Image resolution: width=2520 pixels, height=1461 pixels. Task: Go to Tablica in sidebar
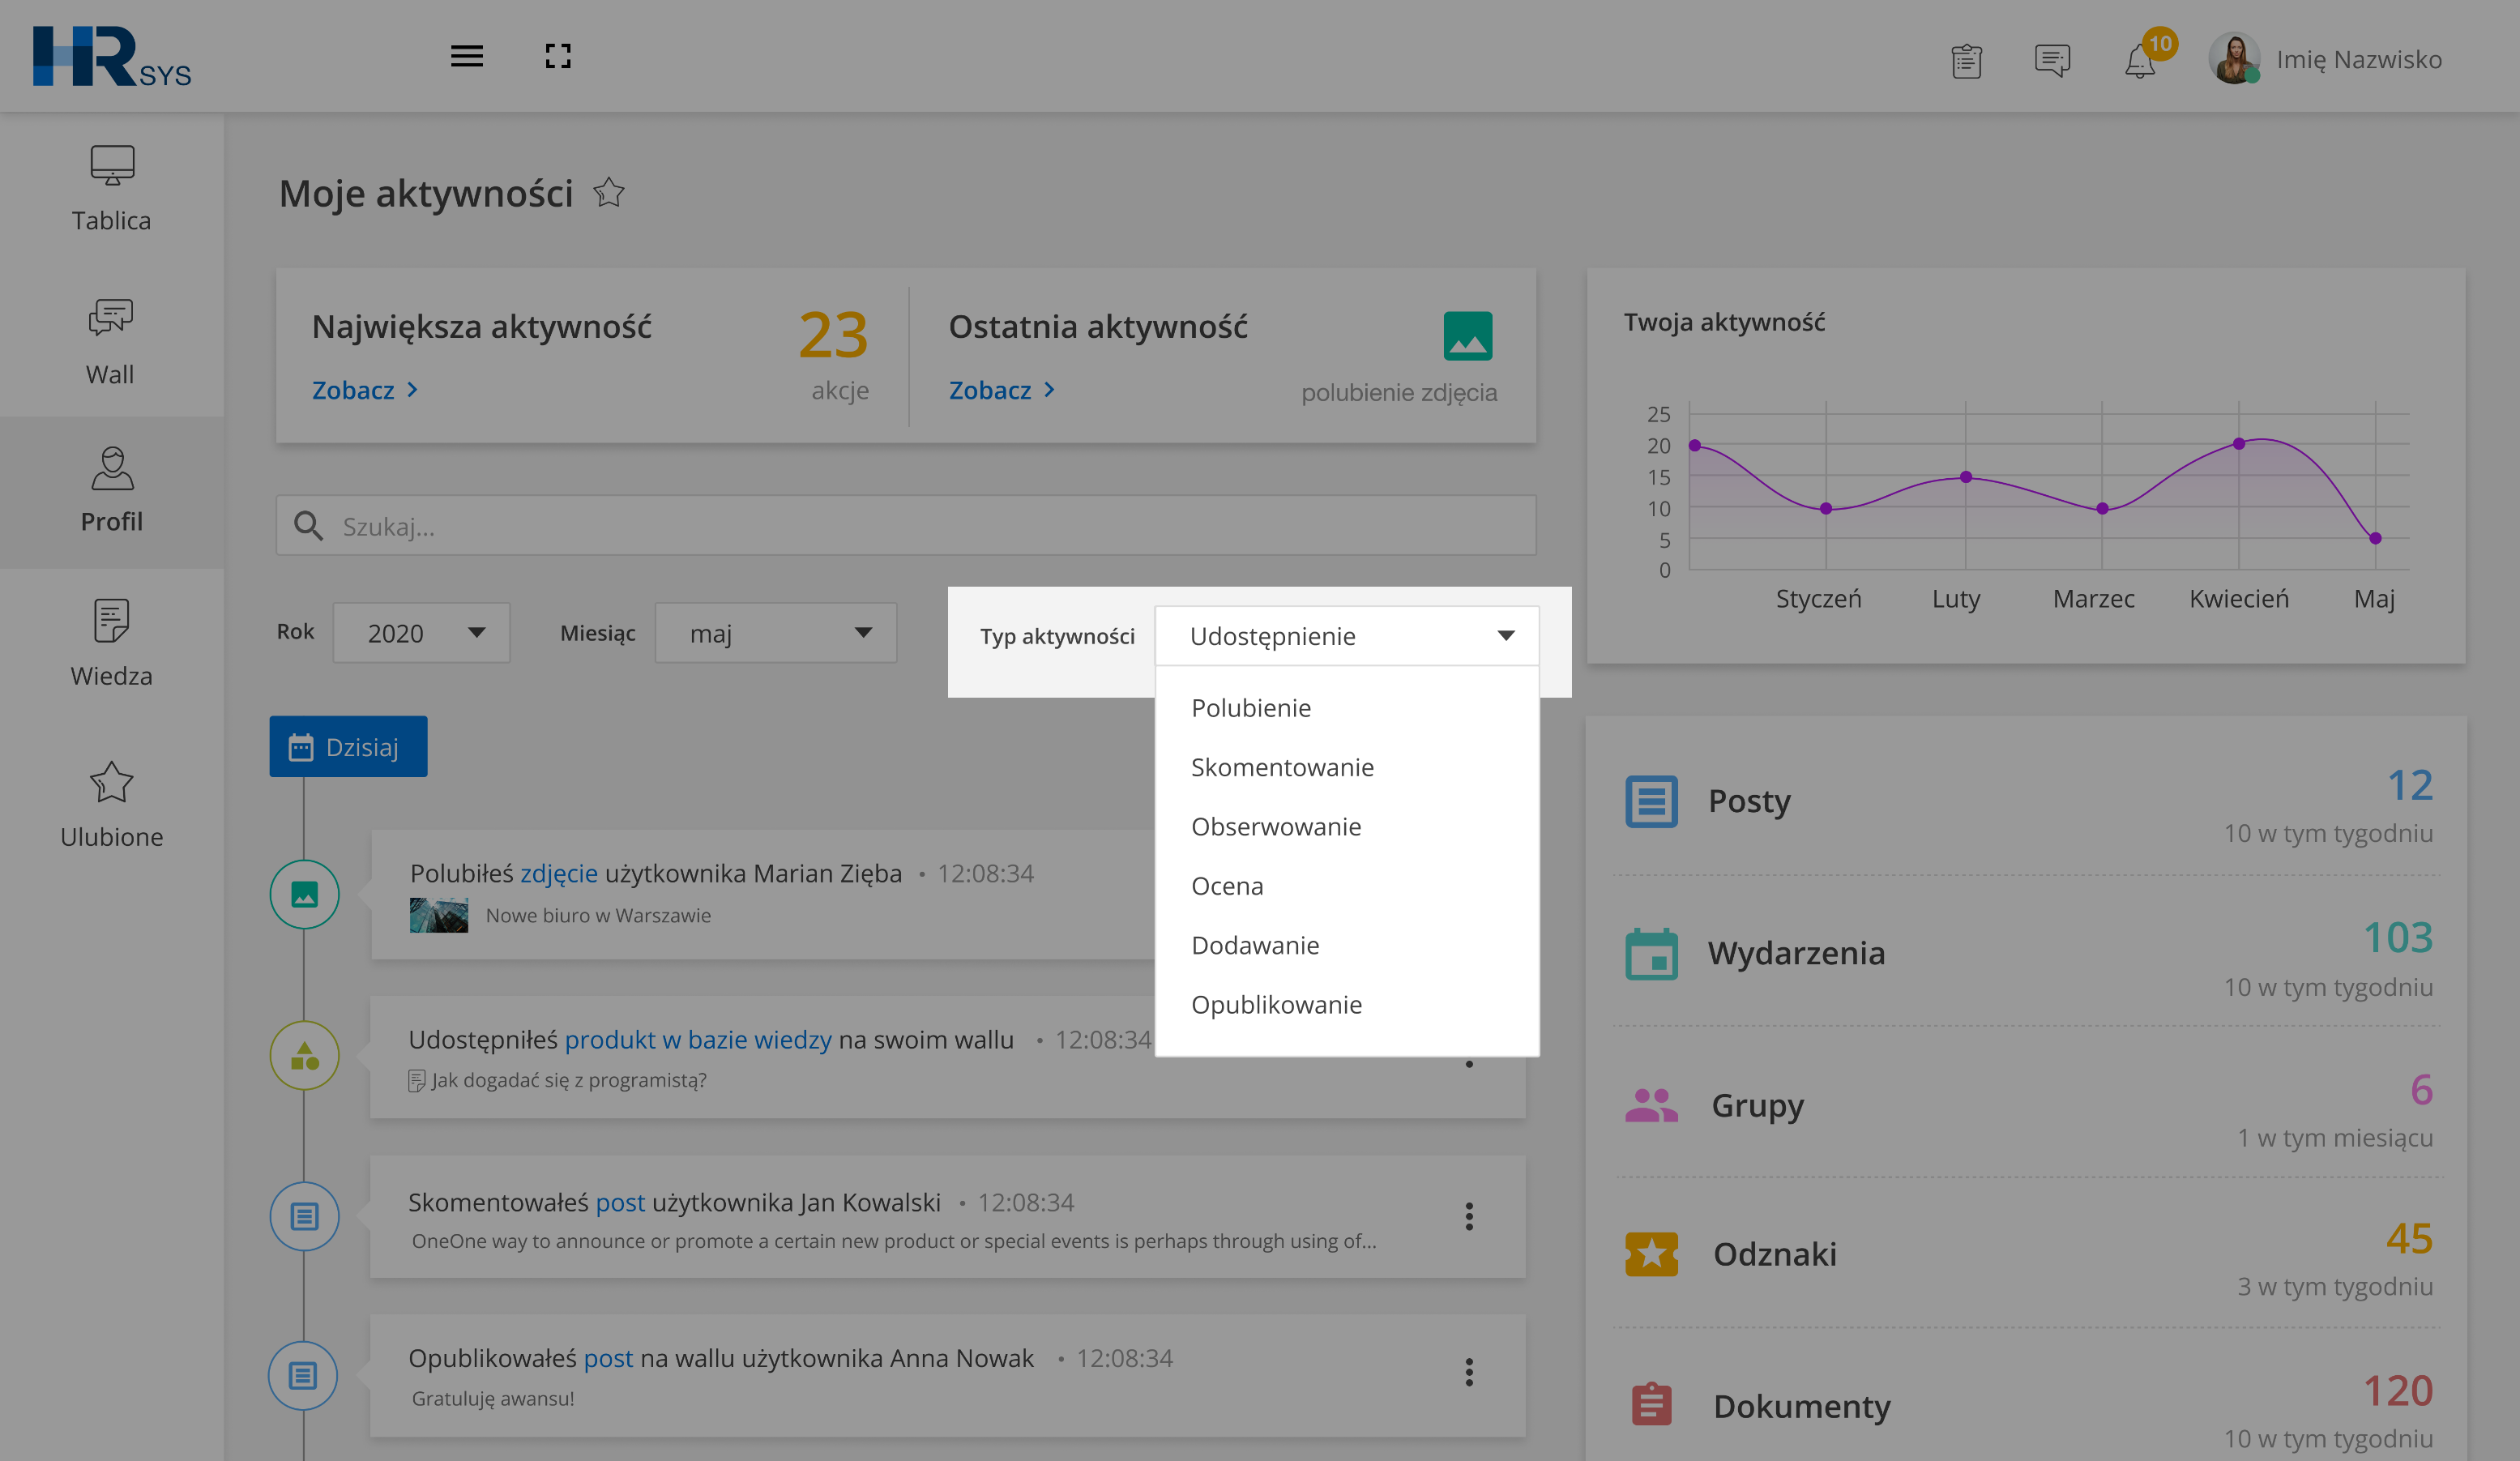click(x=112, y=190)
